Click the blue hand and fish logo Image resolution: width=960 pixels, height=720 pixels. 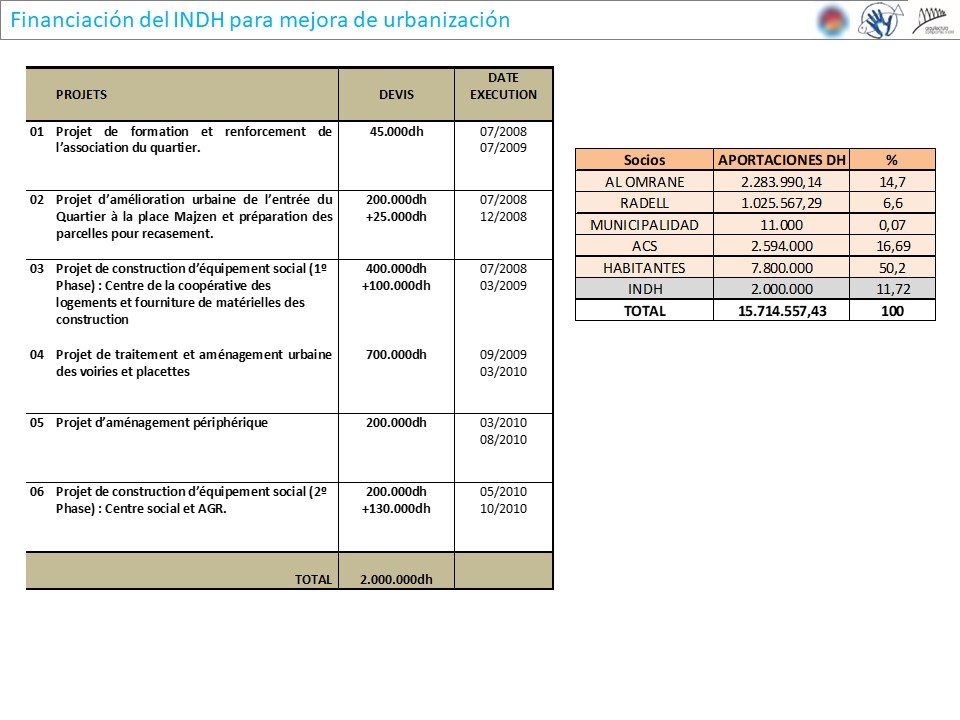click(879, 20)
